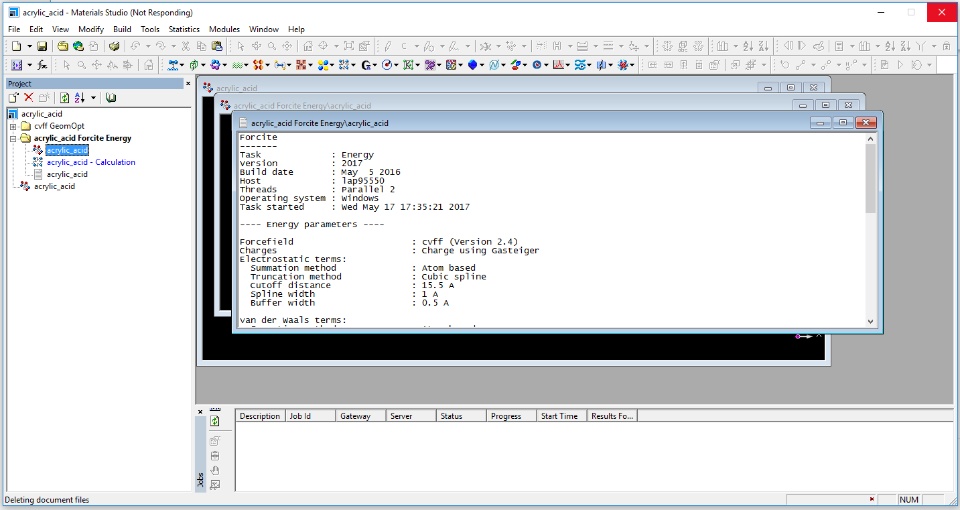Close the Jobs panel with its x
960x510 pixels.
tap(200, 411)
